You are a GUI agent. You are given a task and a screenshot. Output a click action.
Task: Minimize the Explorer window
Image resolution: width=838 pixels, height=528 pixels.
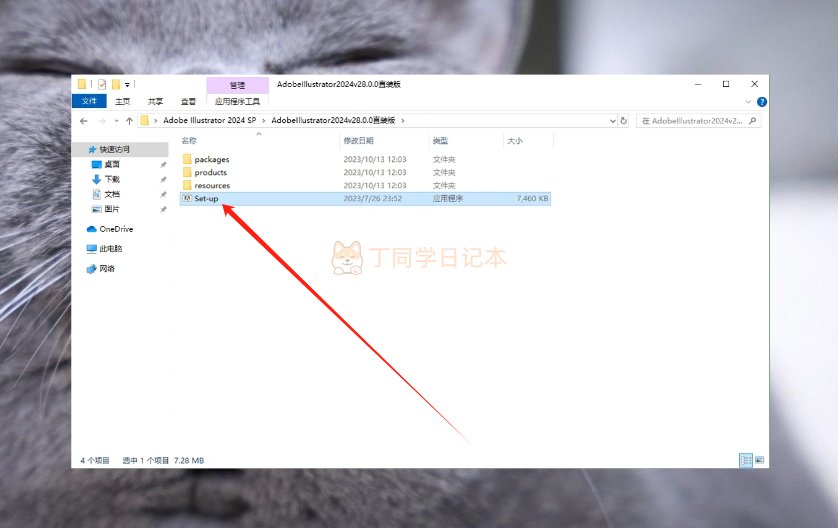[698, 84]
